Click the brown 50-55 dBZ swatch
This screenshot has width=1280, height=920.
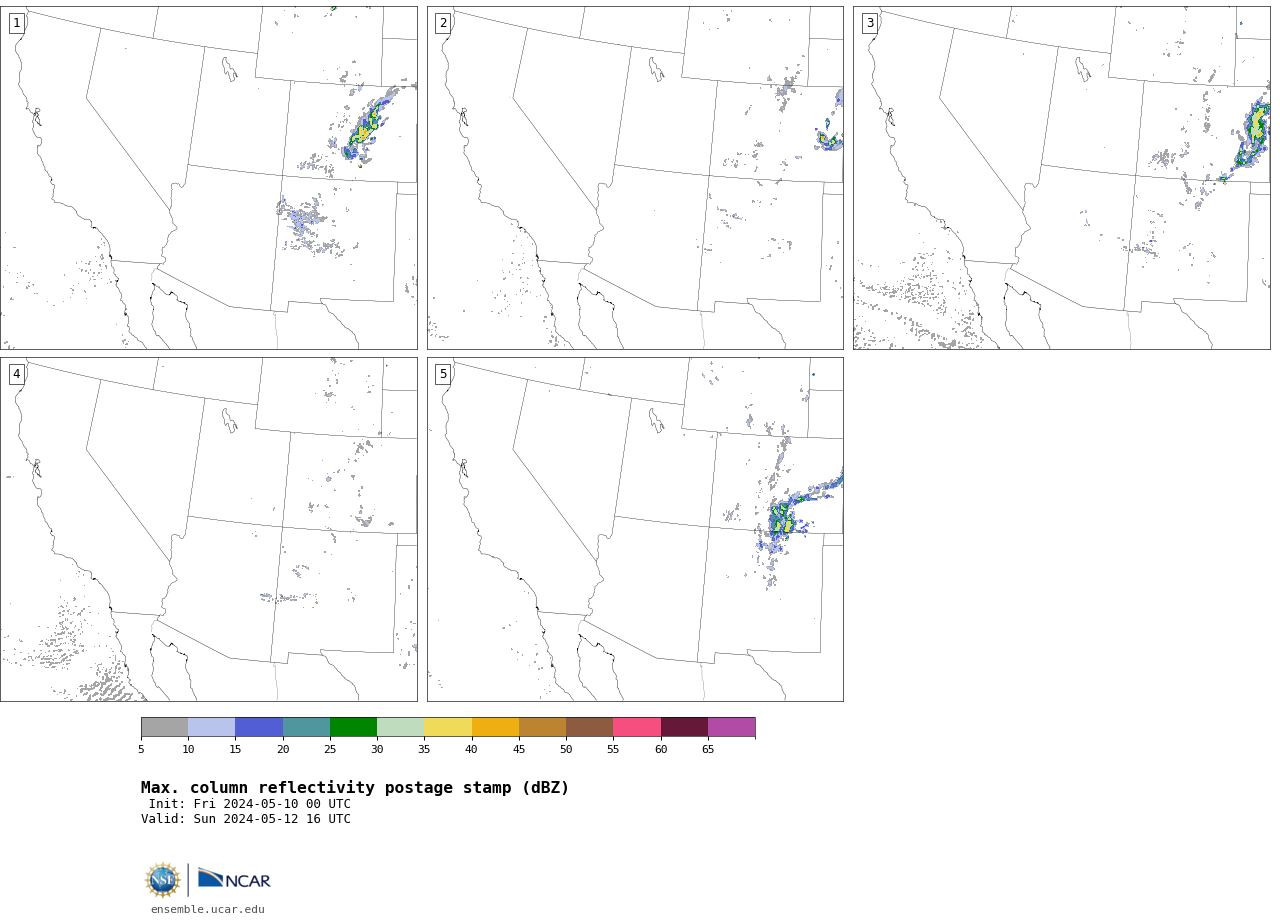tap(590, 727)
